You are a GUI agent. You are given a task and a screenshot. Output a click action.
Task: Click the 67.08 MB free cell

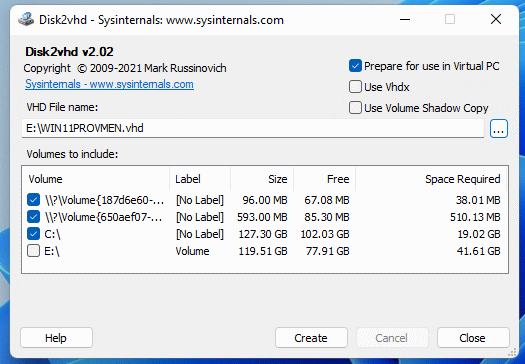click(x=327, y=200)
